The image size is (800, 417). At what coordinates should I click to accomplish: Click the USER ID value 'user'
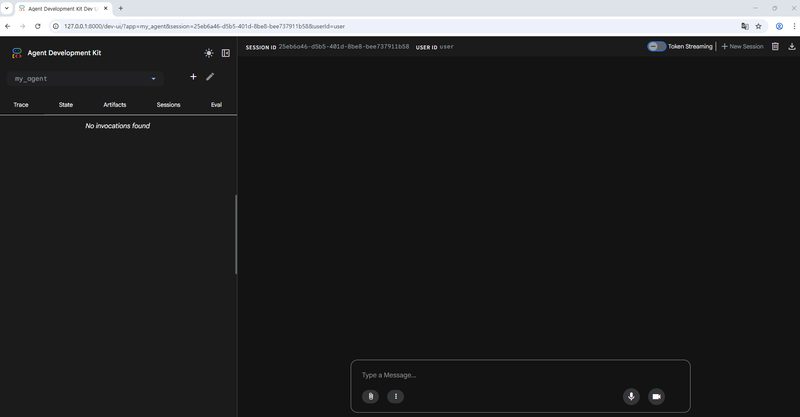click(x=446, y=46)
